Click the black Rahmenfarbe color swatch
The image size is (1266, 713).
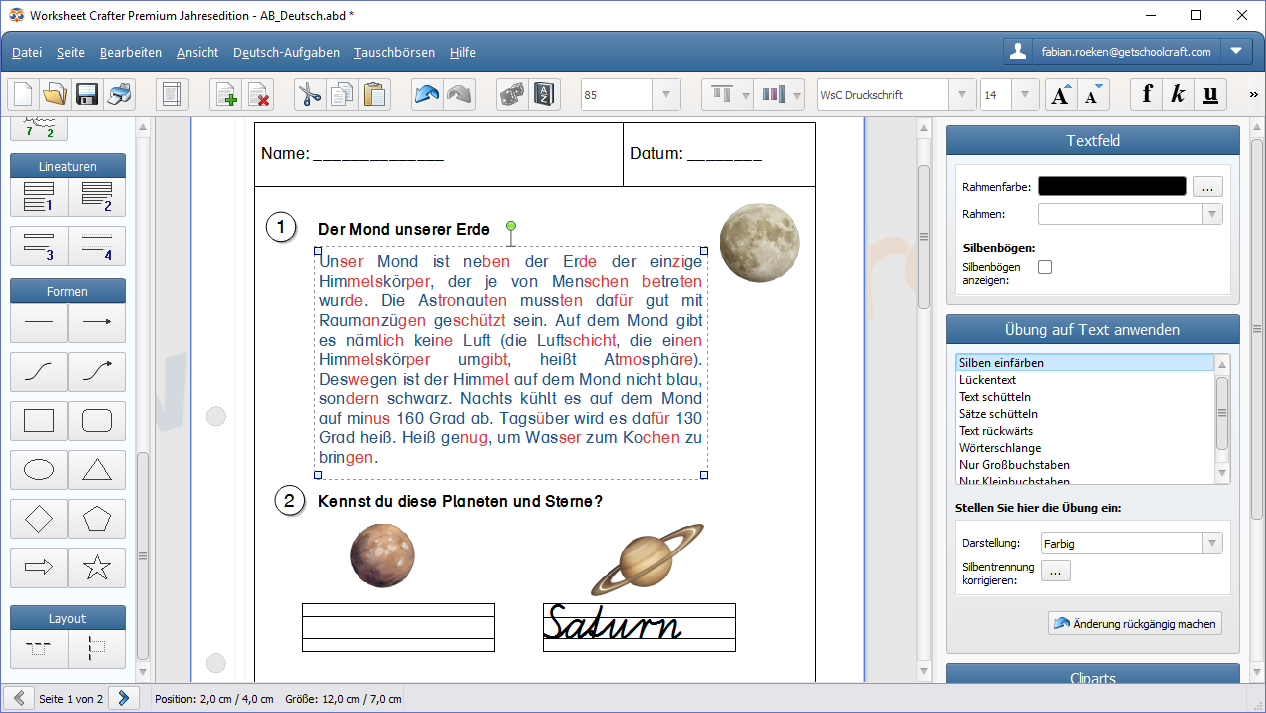coord(1112,187)
